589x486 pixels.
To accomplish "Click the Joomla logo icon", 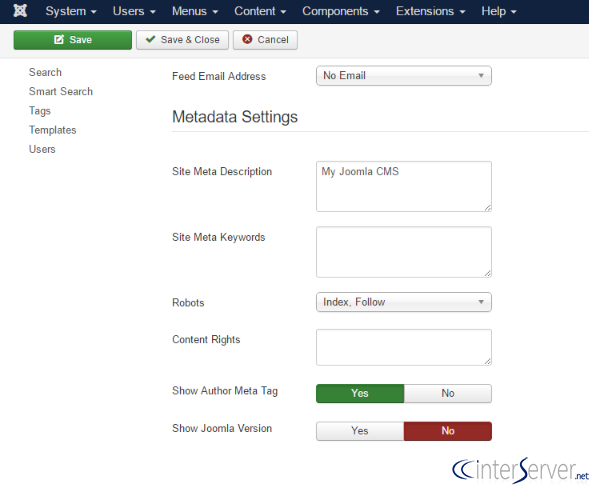I will (x=20, y=11).
